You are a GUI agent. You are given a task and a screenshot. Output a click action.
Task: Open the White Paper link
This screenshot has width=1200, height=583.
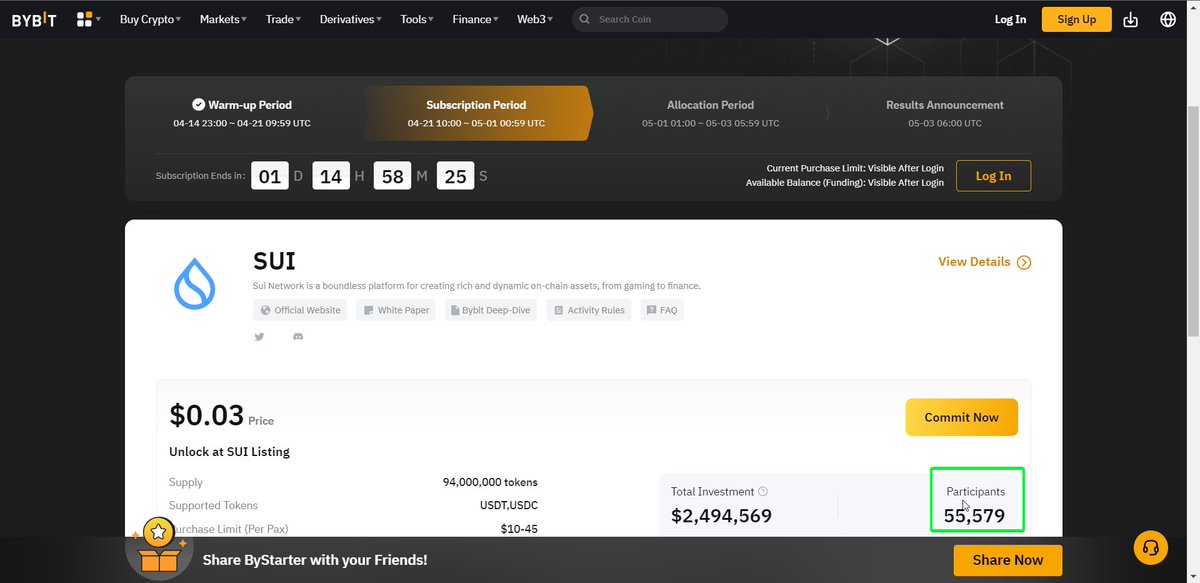[x=396, y=310]
